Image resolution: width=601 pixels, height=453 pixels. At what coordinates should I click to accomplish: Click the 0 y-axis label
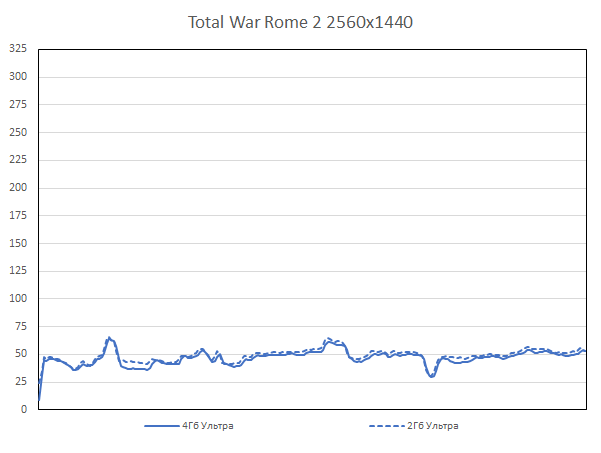pos(23,409)
